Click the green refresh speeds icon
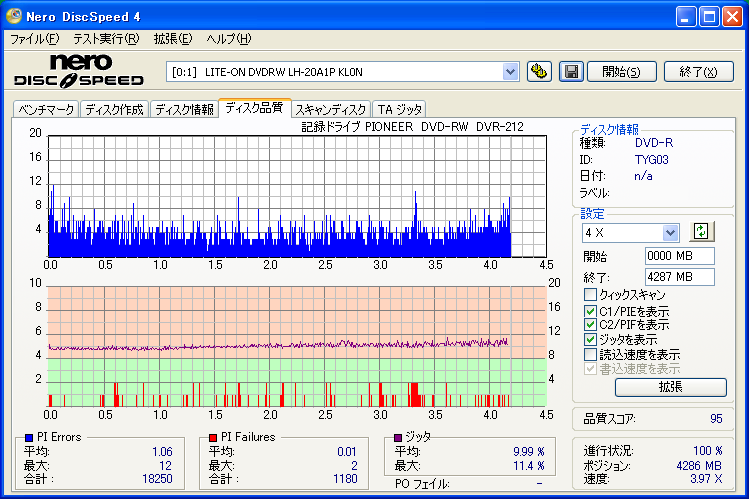 point(701,232)
